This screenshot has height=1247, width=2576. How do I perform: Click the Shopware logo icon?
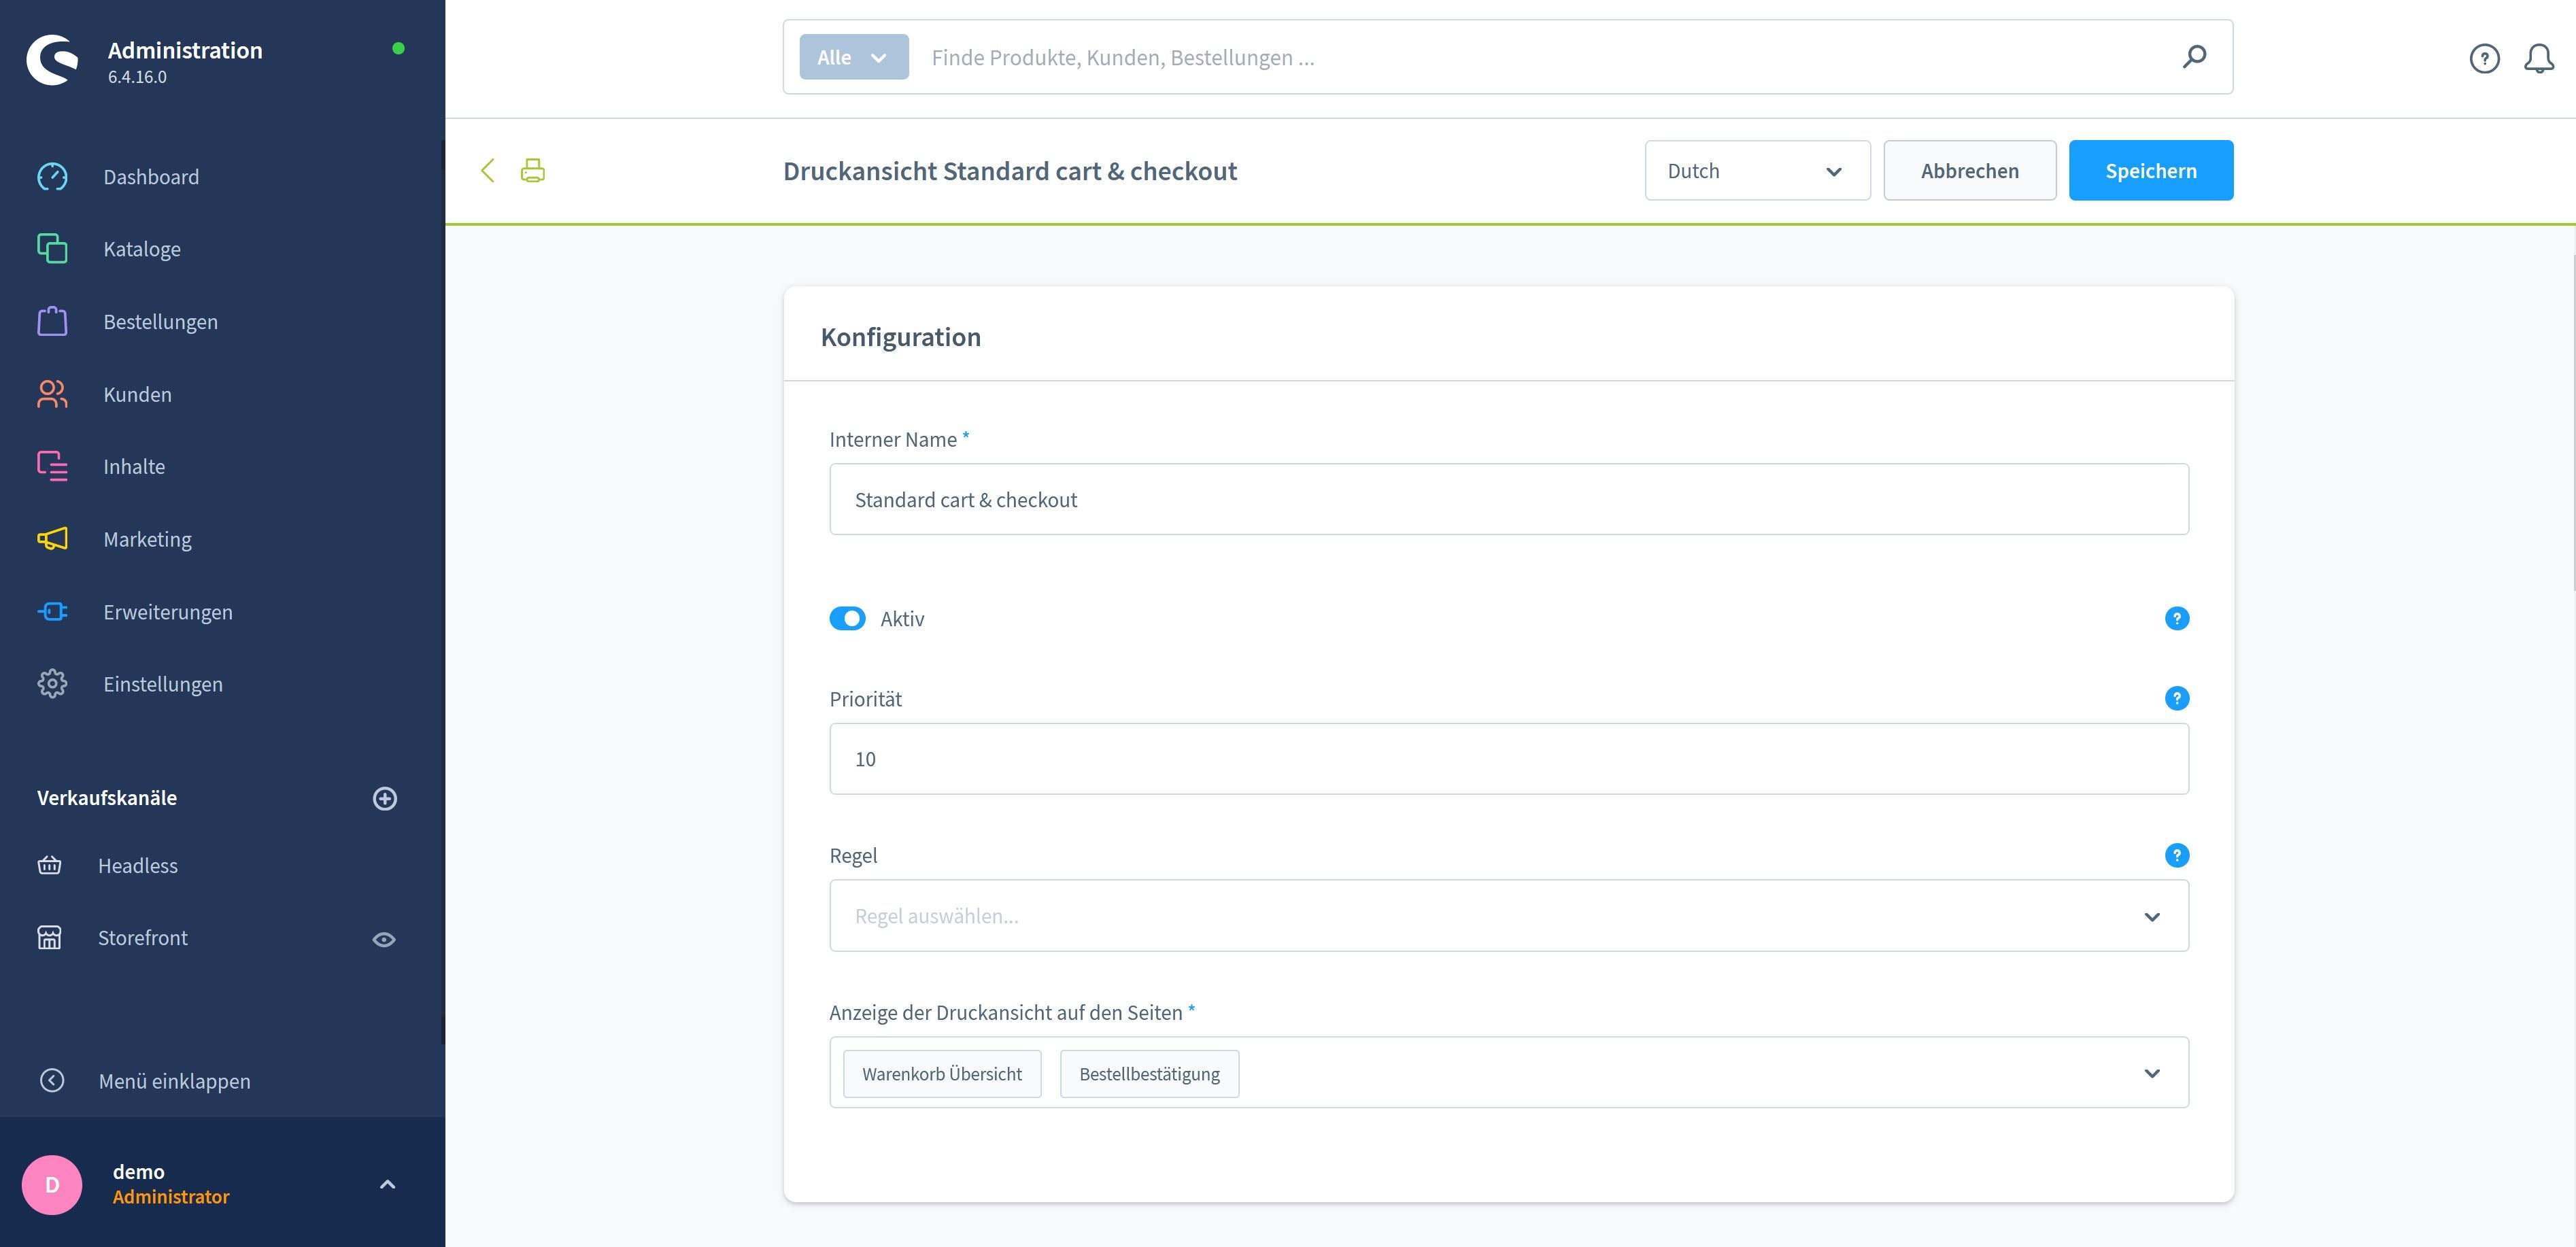coord(52,60)
